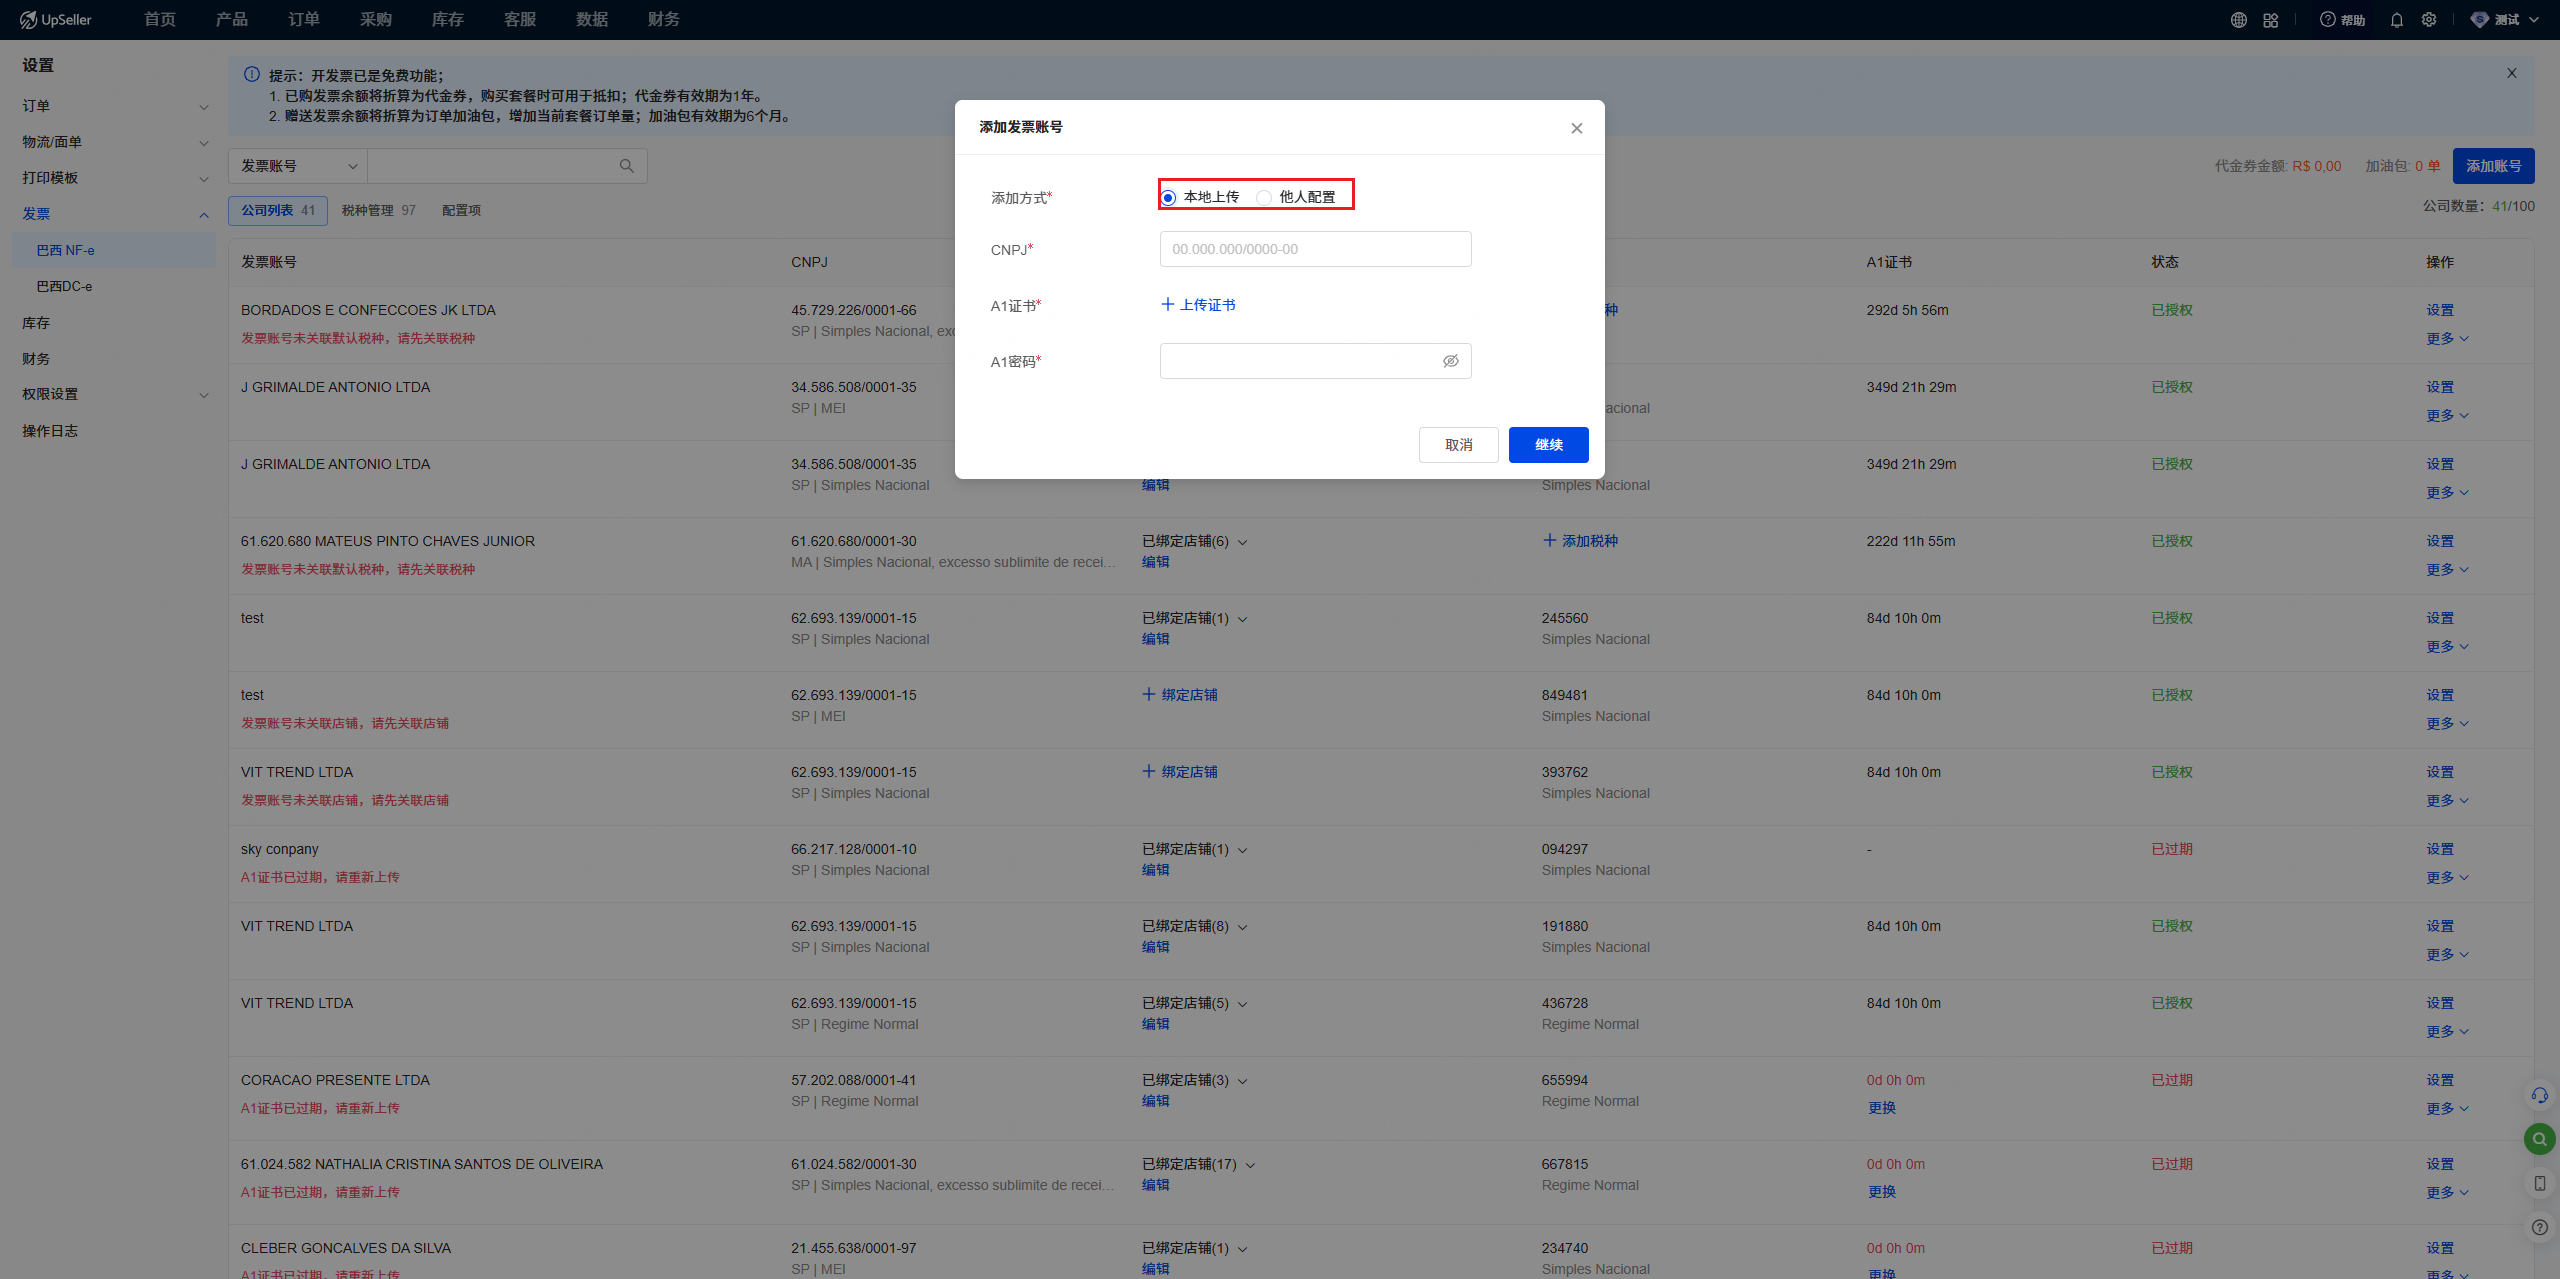This screenshot has width=2560, height=1279.
Task: Click the search magnifier icon
Action: [x=626, y=166]
